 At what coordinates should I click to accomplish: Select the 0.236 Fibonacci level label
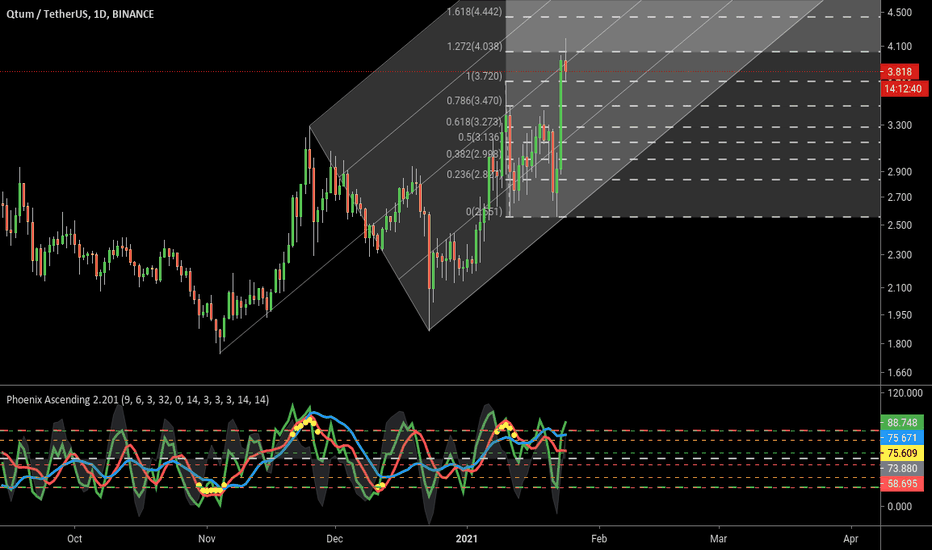(x=474, y=174)
